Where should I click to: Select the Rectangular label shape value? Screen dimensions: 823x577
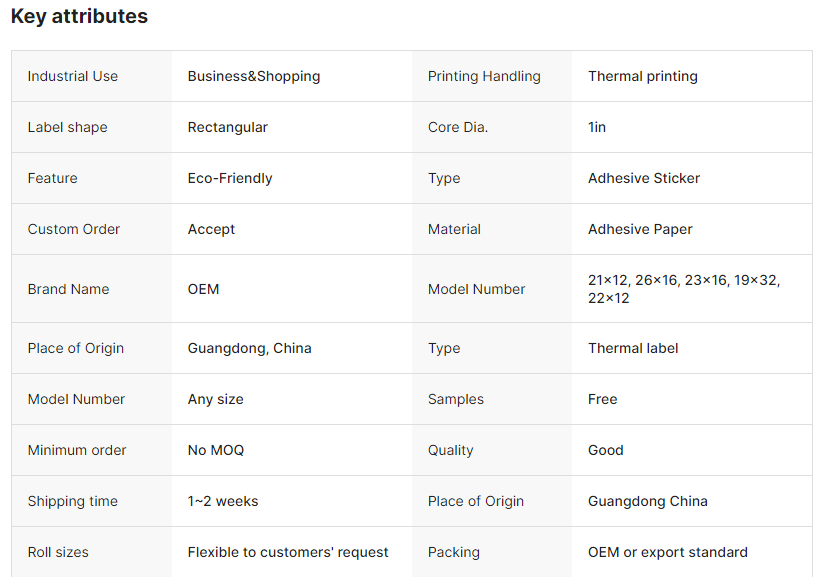coord(227,127)
